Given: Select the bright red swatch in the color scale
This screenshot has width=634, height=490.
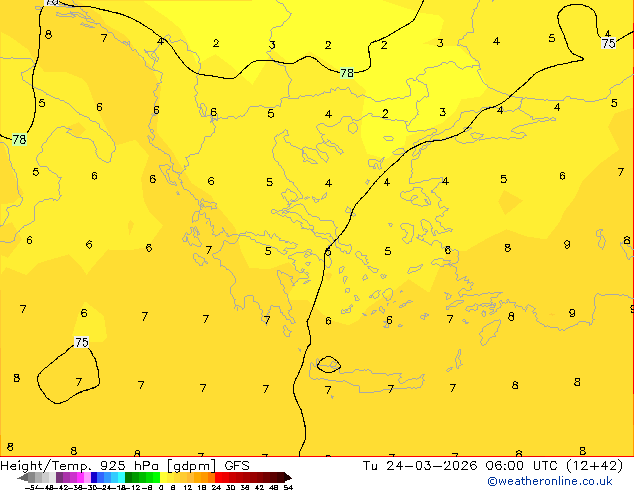Looking at the screenshot, I should [x=218, y=477].
